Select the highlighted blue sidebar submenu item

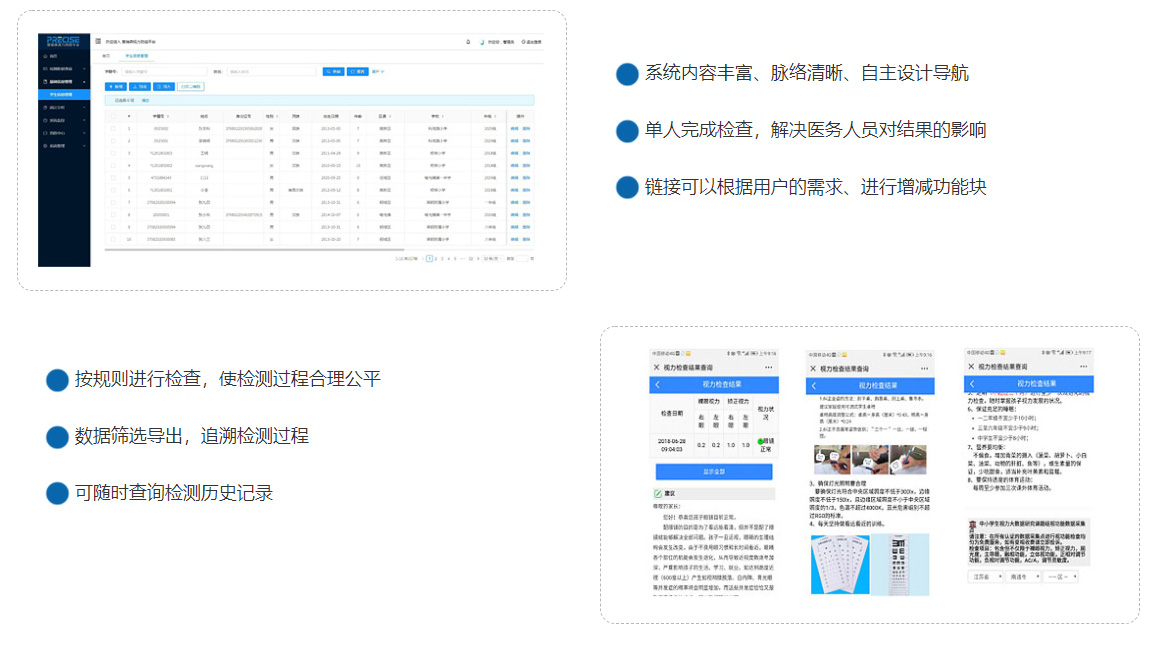(x=64, y=94)
